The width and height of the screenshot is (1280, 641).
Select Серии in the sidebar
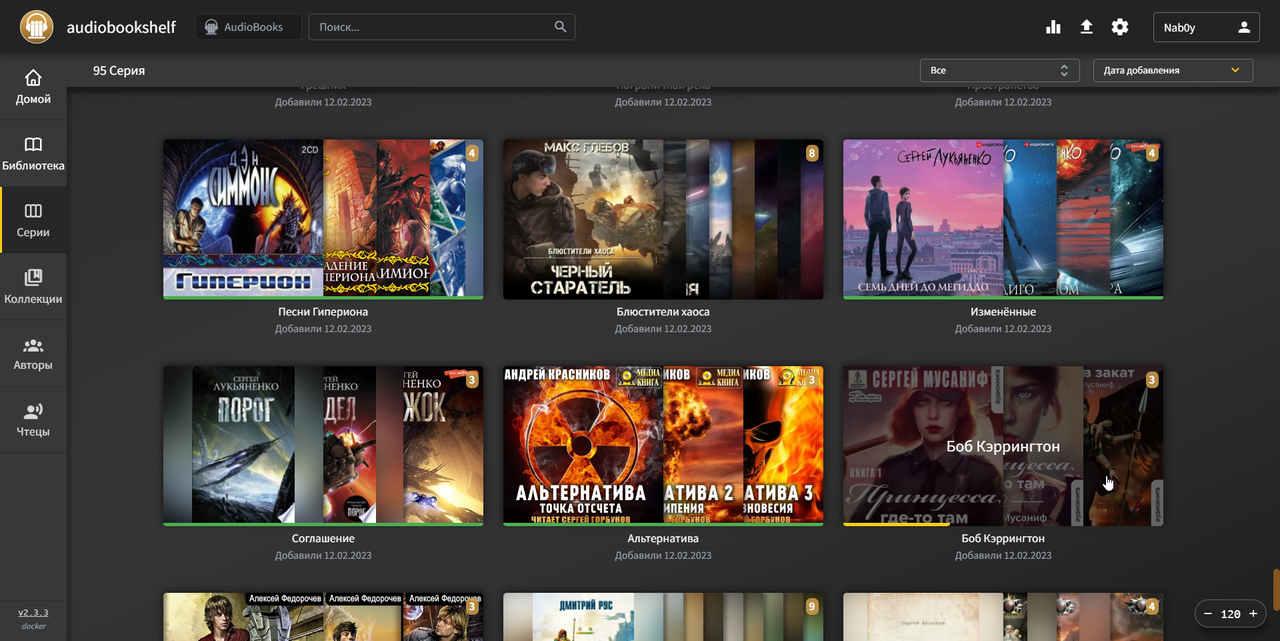coord(33,220)
